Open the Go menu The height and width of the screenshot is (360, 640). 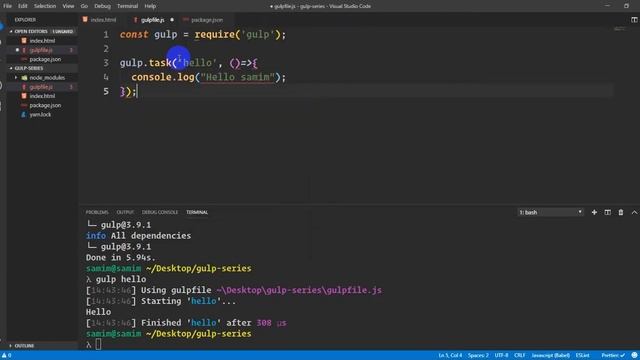pyautogui.click(x=84, y=6)
